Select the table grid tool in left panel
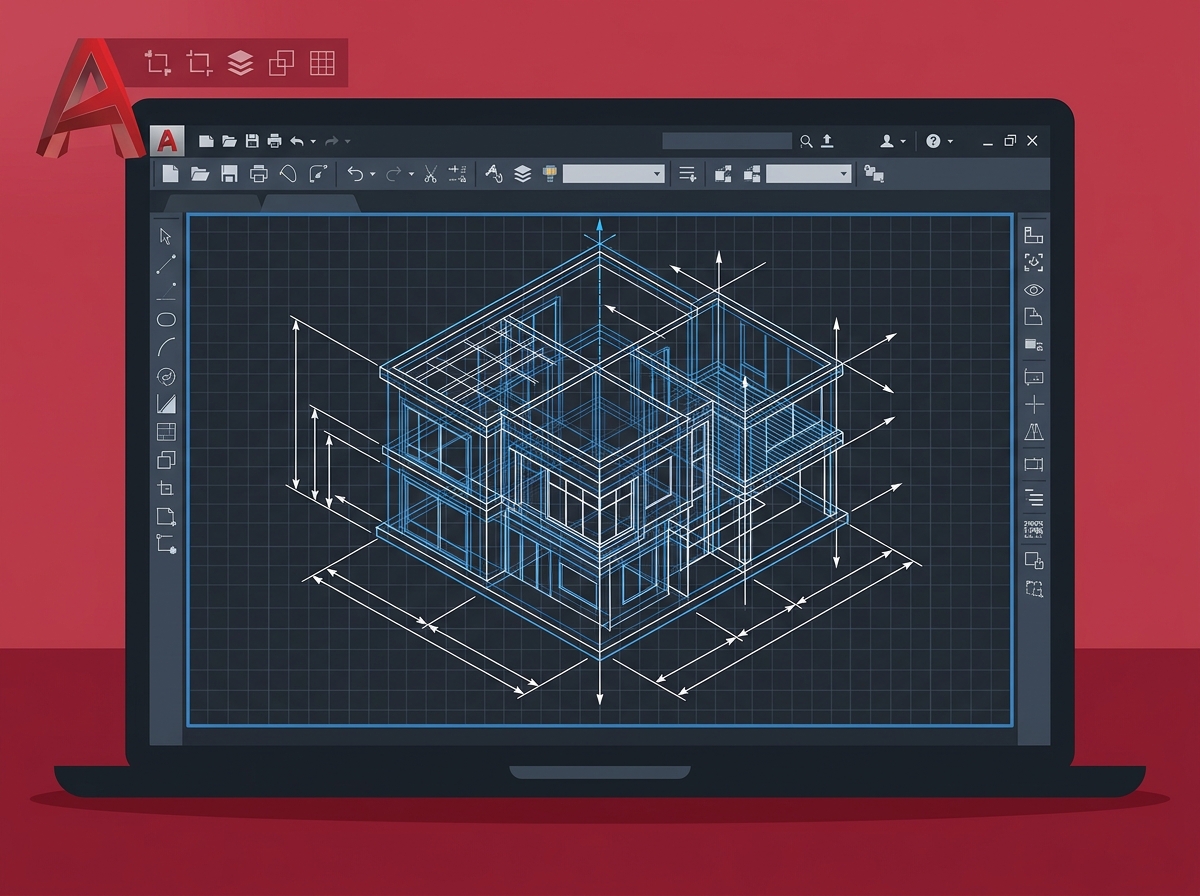This screenshot has width=1200, height=896. (x=166, y=432)
